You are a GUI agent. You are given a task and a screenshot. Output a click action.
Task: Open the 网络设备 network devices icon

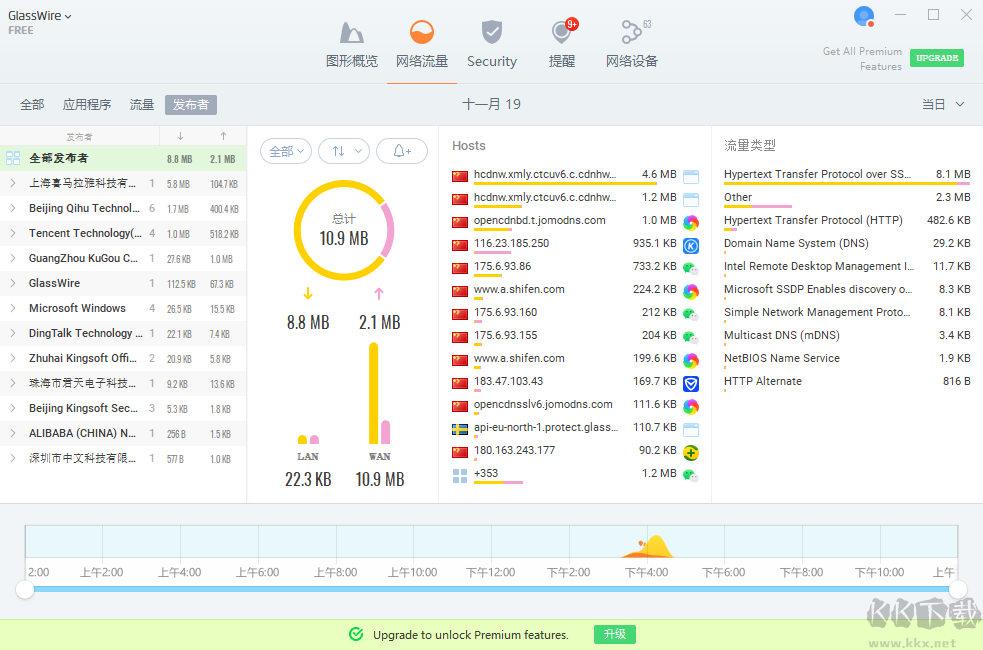tap(631, 34)
